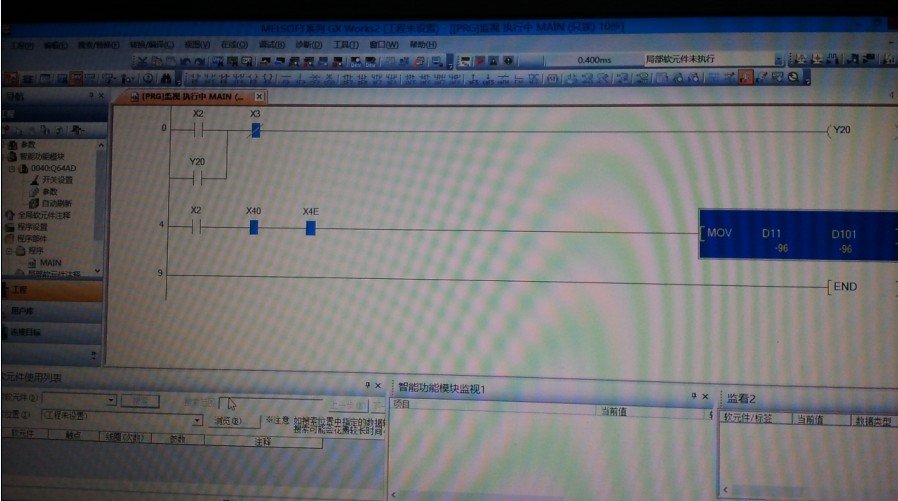The image size is (898, 501).
Task: Open the 在线(O) menu
Action: tap(234, 45)
